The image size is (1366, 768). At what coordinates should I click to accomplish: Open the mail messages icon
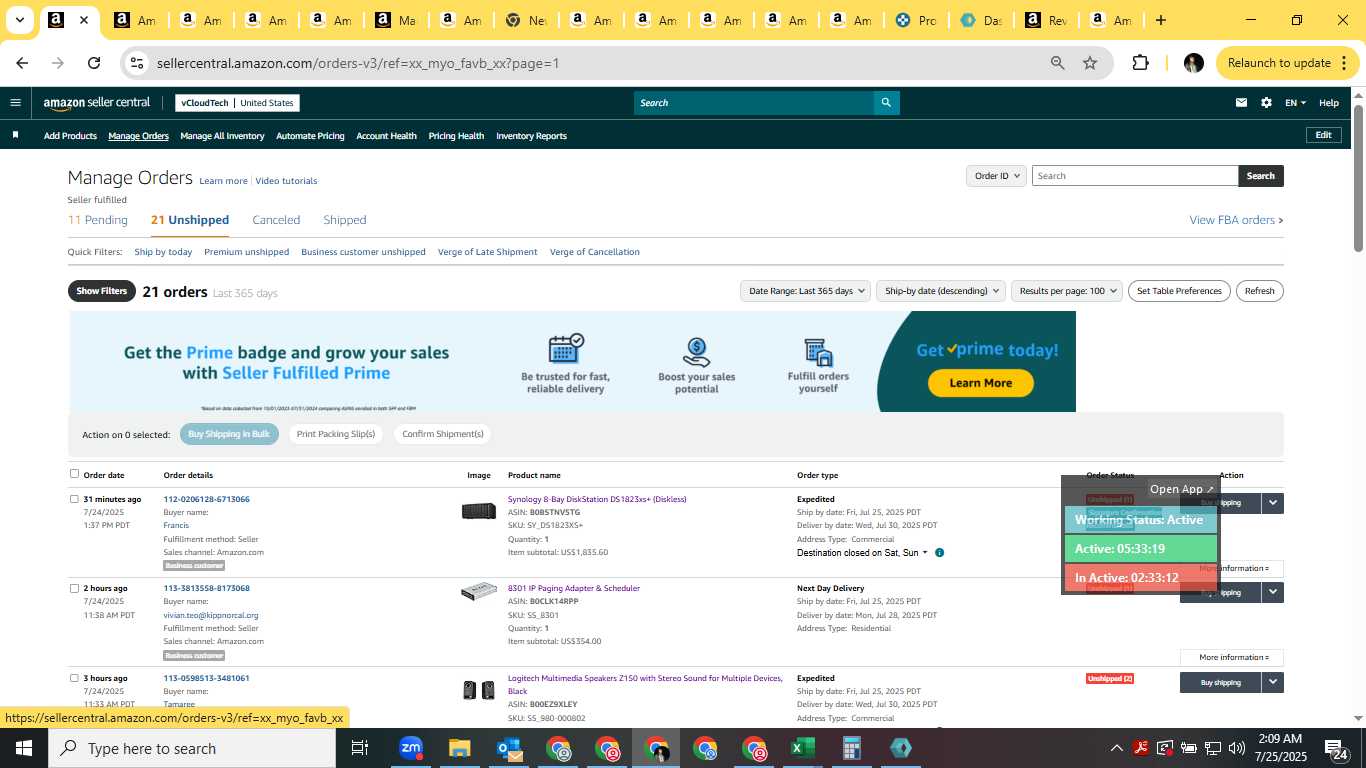click(1241, 103)
